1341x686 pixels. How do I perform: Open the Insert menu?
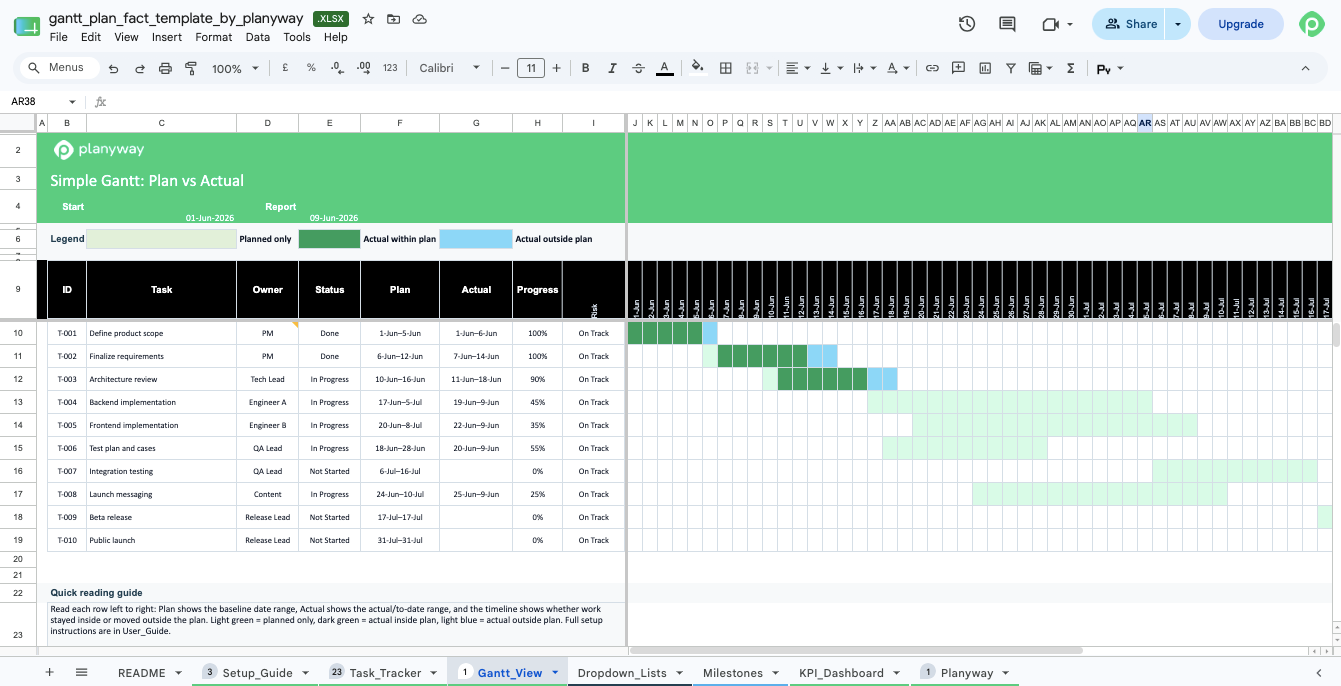point(167,37)
